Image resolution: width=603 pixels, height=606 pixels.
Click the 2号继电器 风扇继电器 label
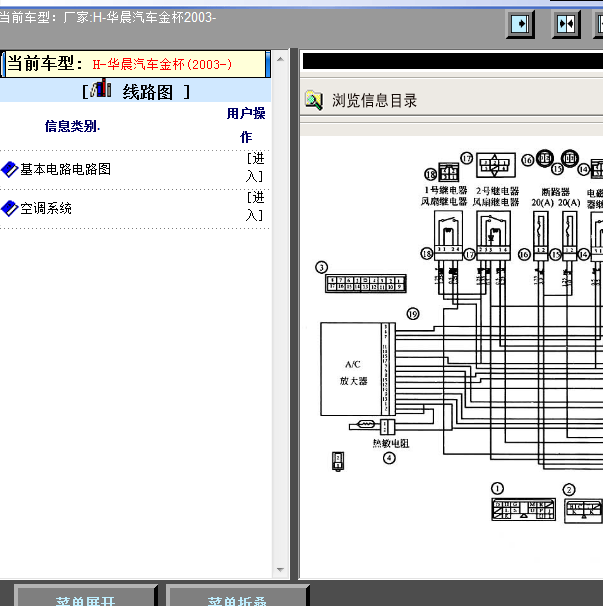(x=496, y=196)
